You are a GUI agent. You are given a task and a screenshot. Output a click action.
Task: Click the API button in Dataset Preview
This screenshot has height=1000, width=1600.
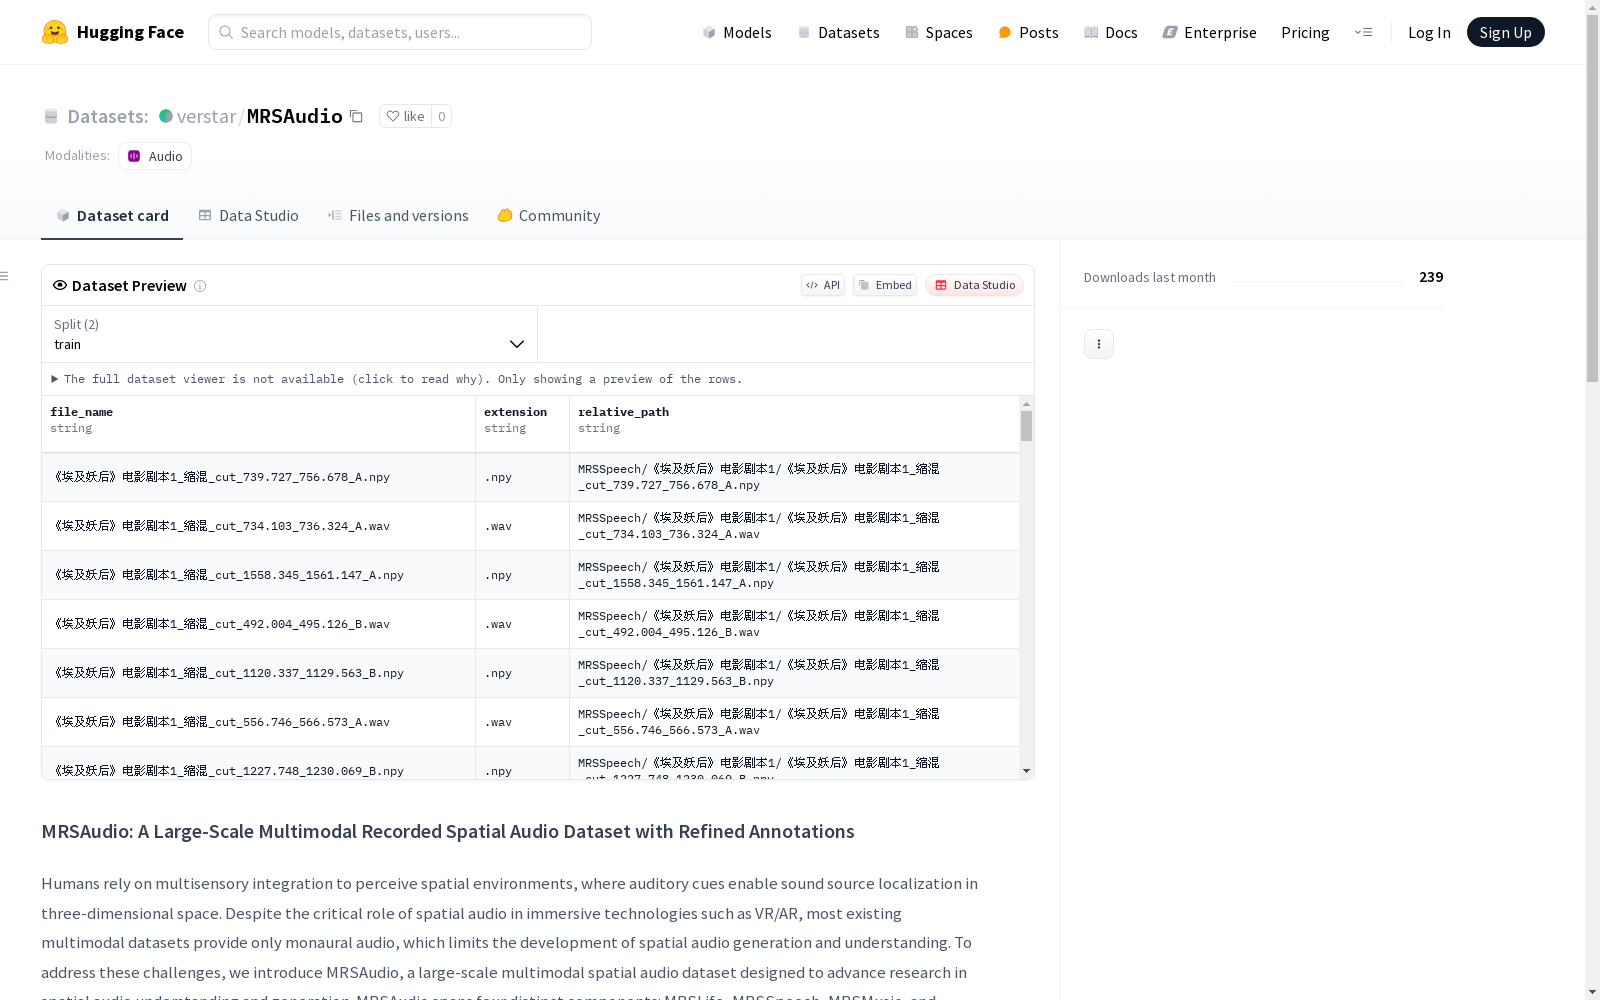(x=823, y=285)
